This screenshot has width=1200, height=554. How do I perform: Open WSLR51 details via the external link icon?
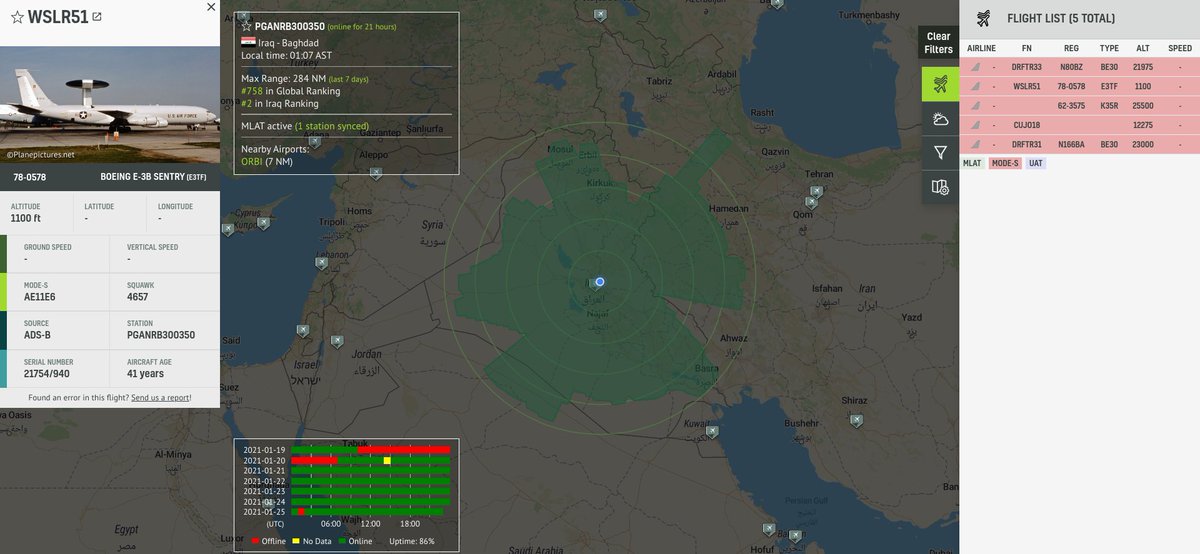coord(96,17)
